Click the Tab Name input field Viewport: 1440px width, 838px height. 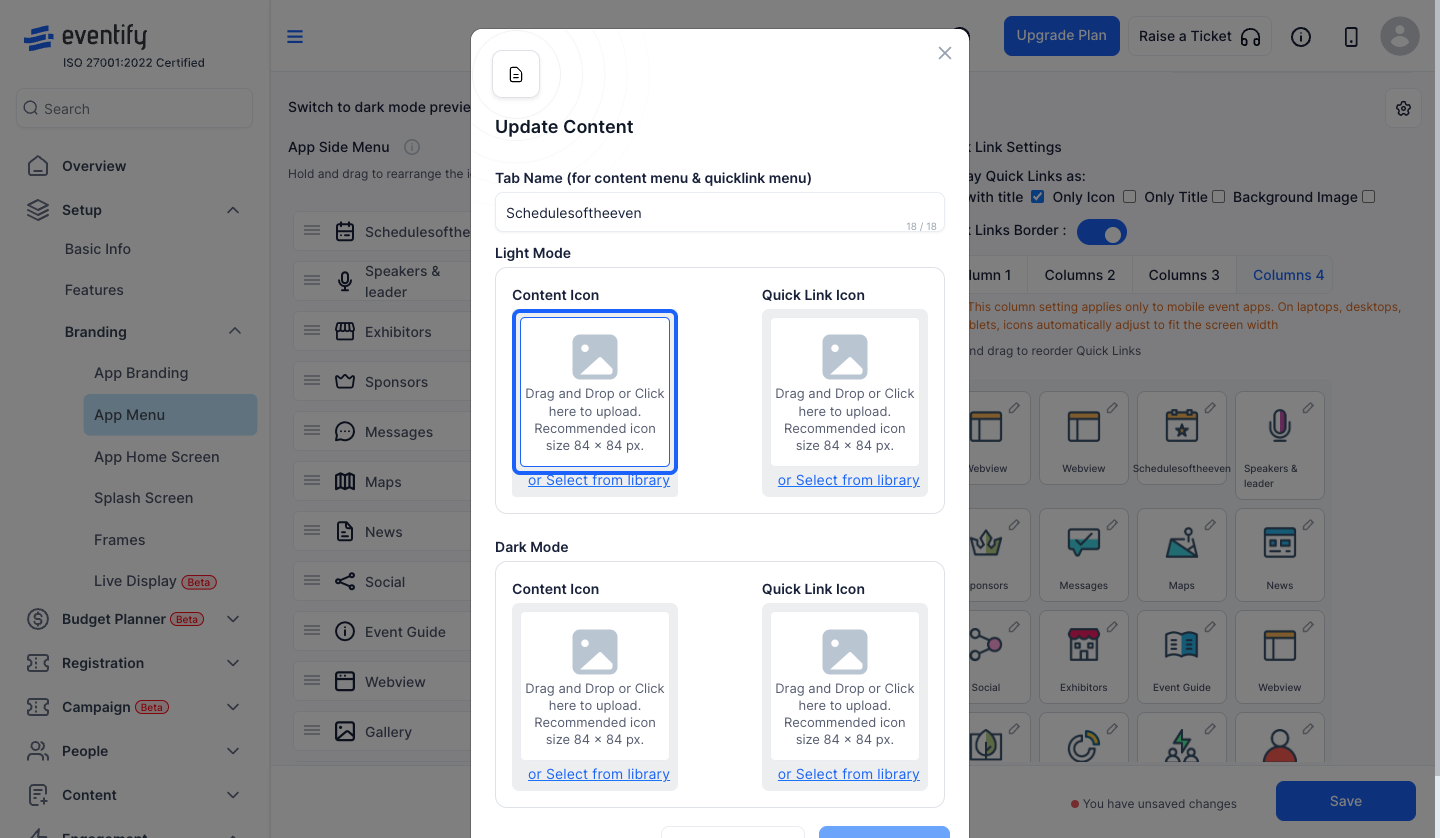[720, 213]
